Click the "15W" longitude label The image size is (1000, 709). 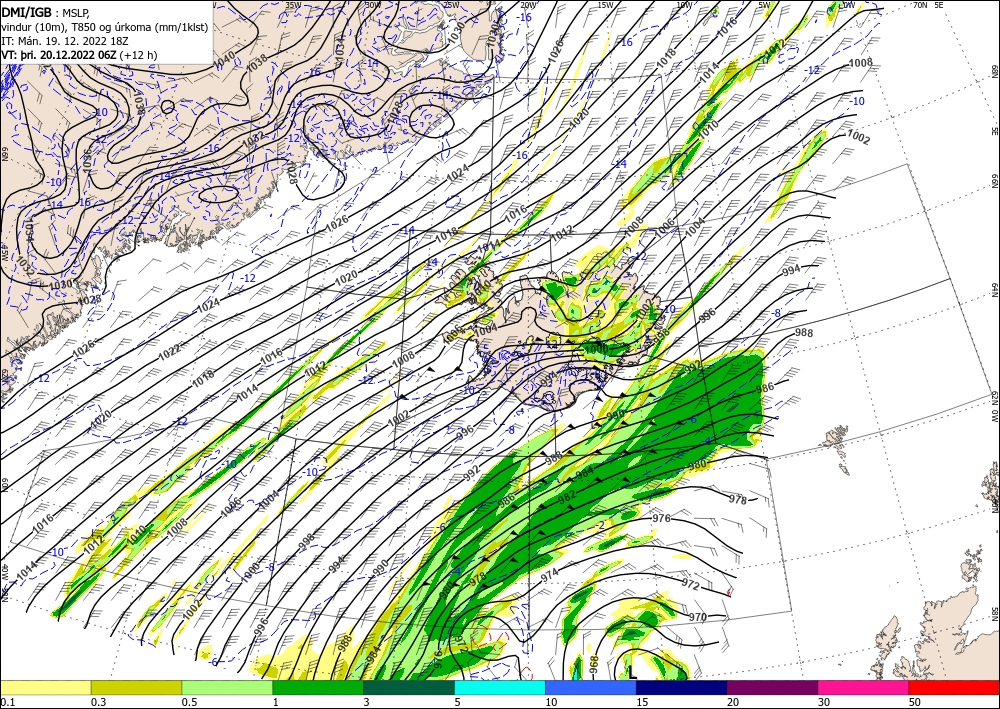pyautogui.click(x=605, y=4)
